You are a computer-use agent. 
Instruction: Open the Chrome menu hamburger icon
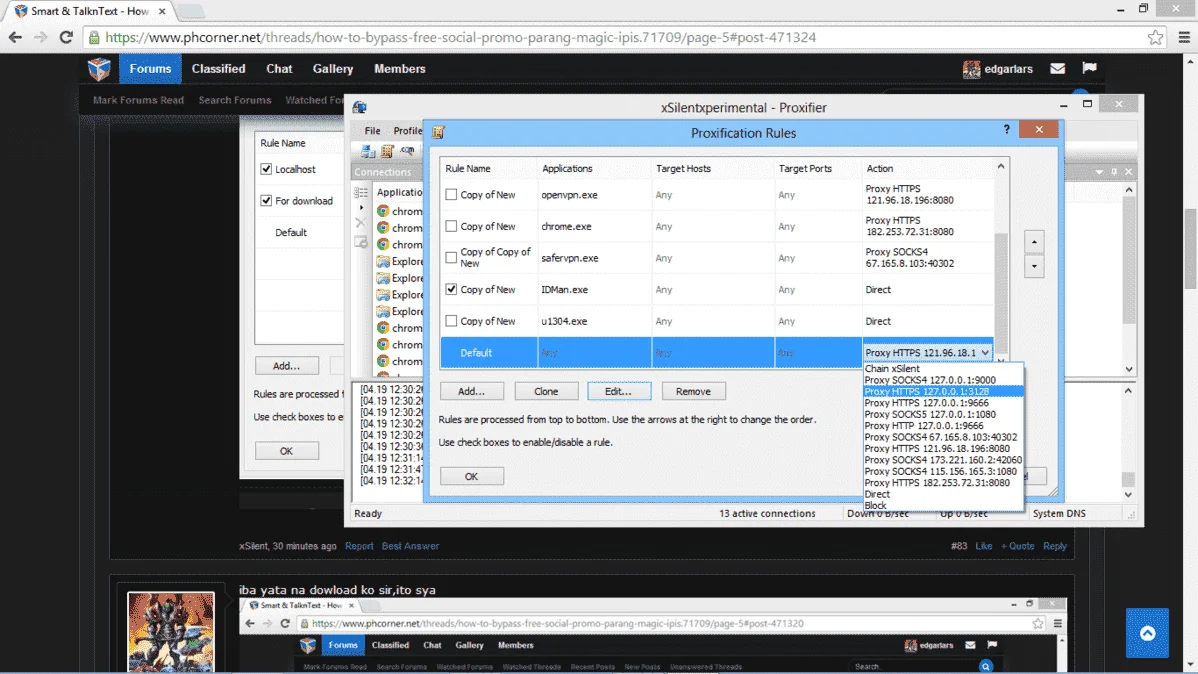point(1184,37)
